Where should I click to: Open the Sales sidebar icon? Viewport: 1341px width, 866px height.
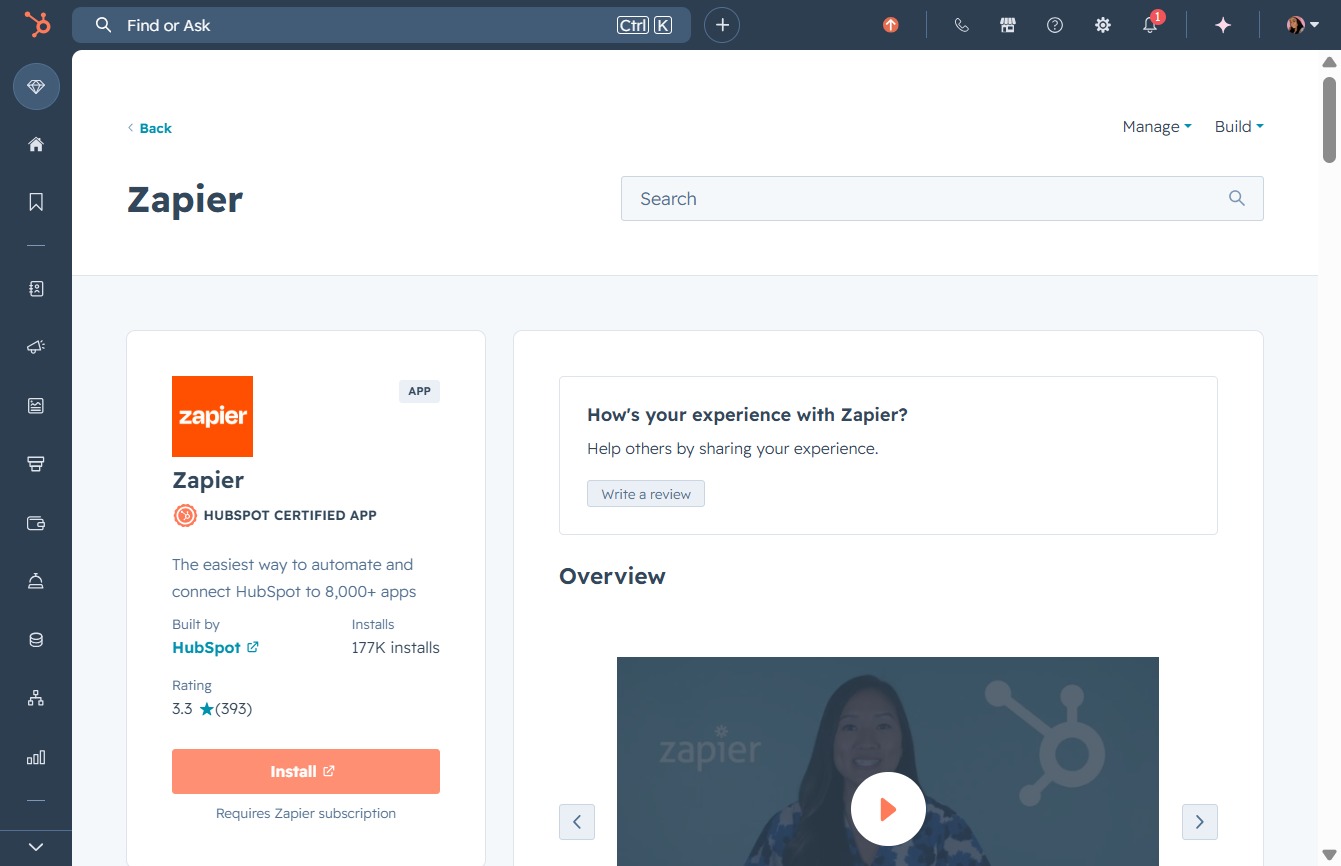[x=36, y=464]
